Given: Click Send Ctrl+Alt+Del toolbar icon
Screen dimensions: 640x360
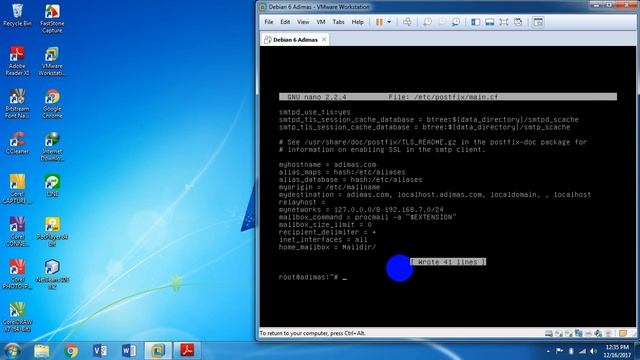Looking at the screenshot, I should pos(407,22).
